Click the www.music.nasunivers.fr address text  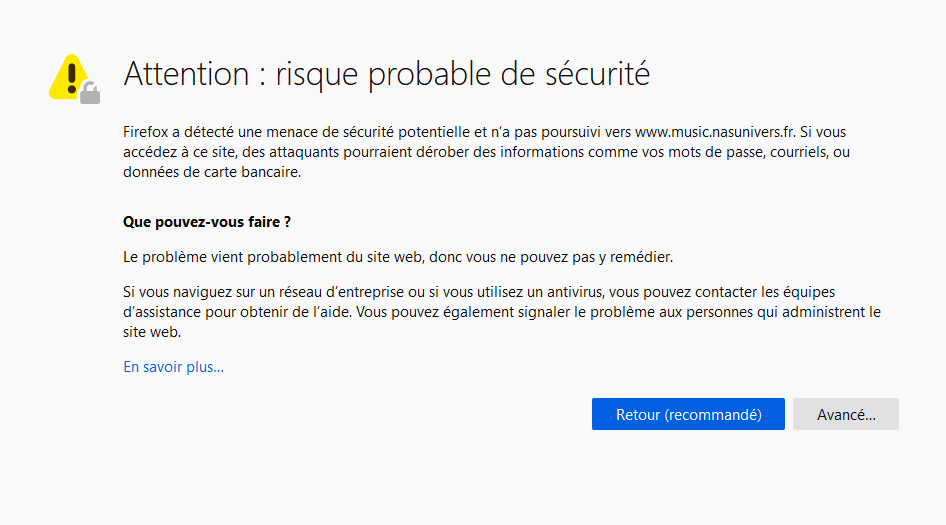pos(714,132)
